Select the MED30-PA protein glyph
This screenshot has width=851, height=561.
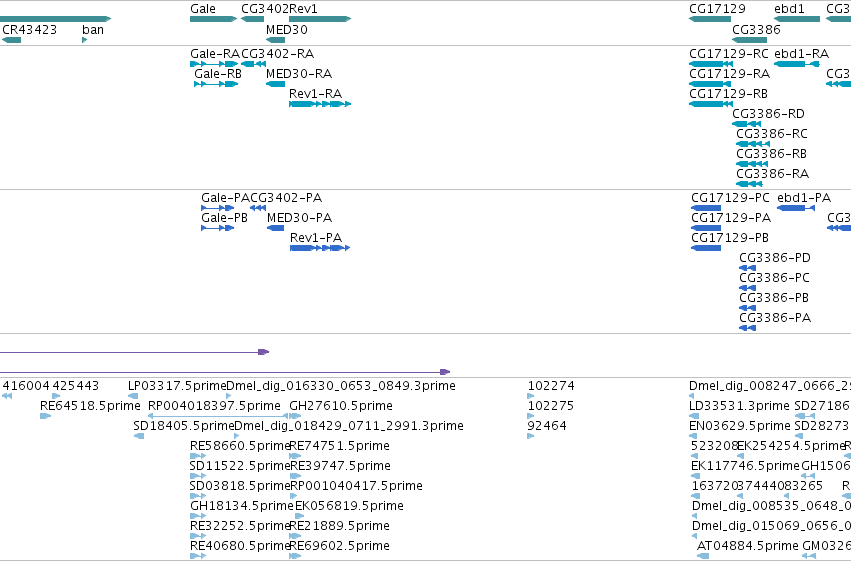(276, 228)
